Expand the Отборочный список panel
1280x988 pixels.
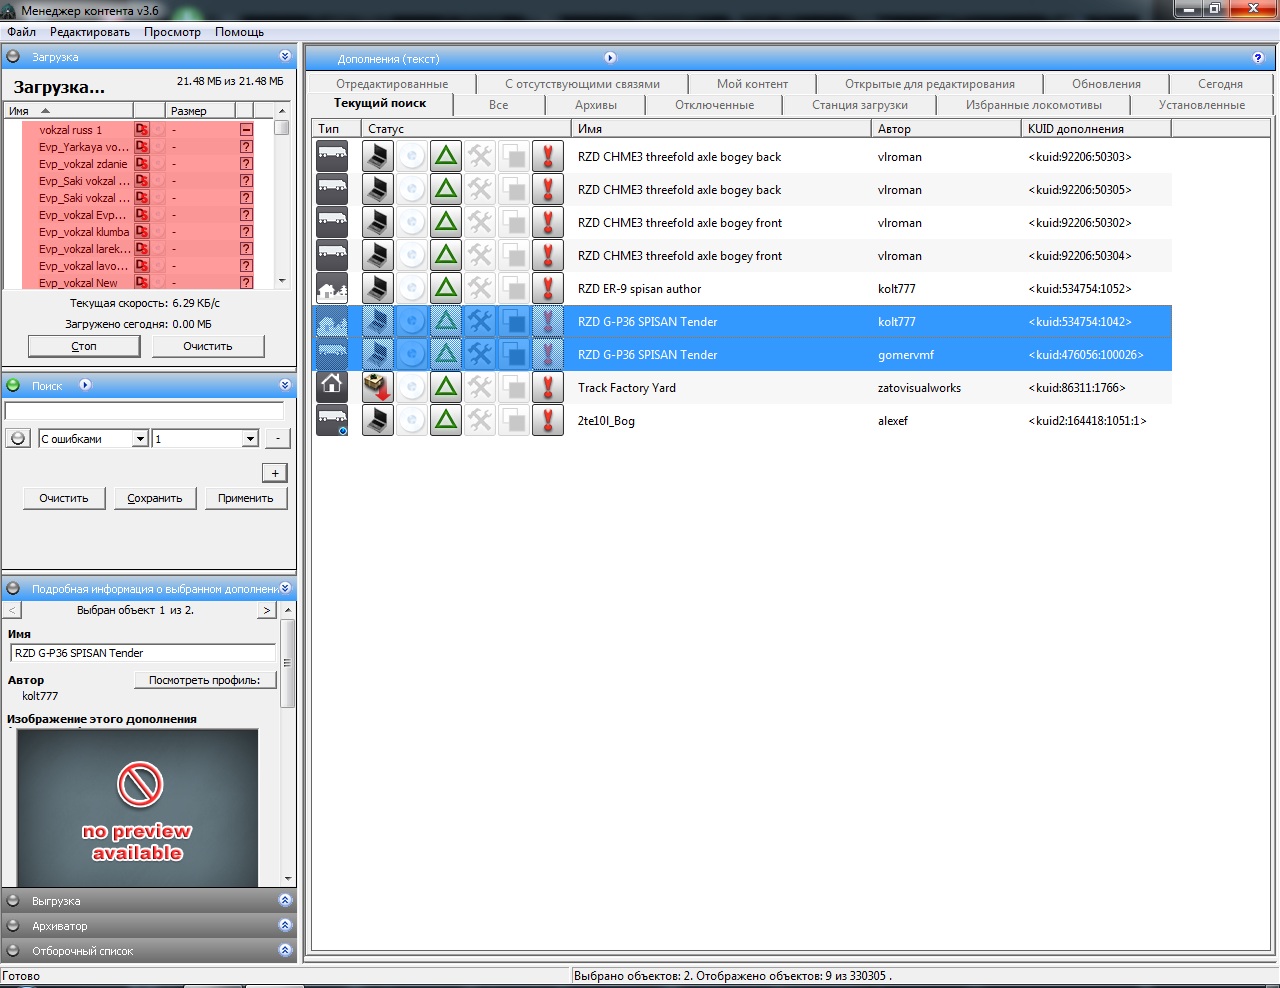[x=284, y=951]
